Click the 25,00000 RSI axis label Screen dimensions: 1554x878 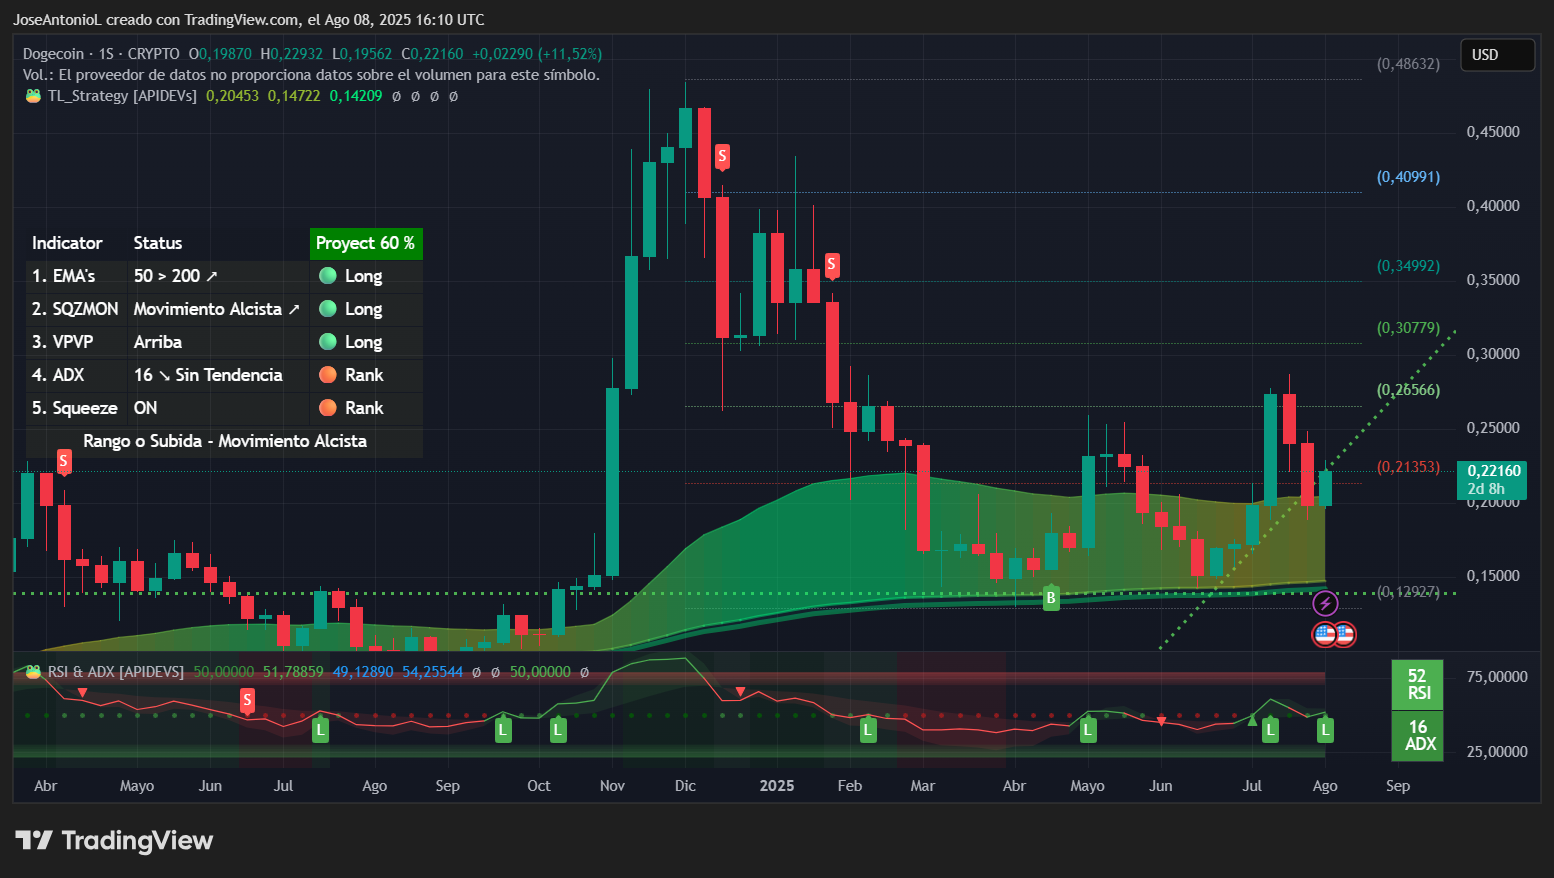click(x=1497, y=752)
